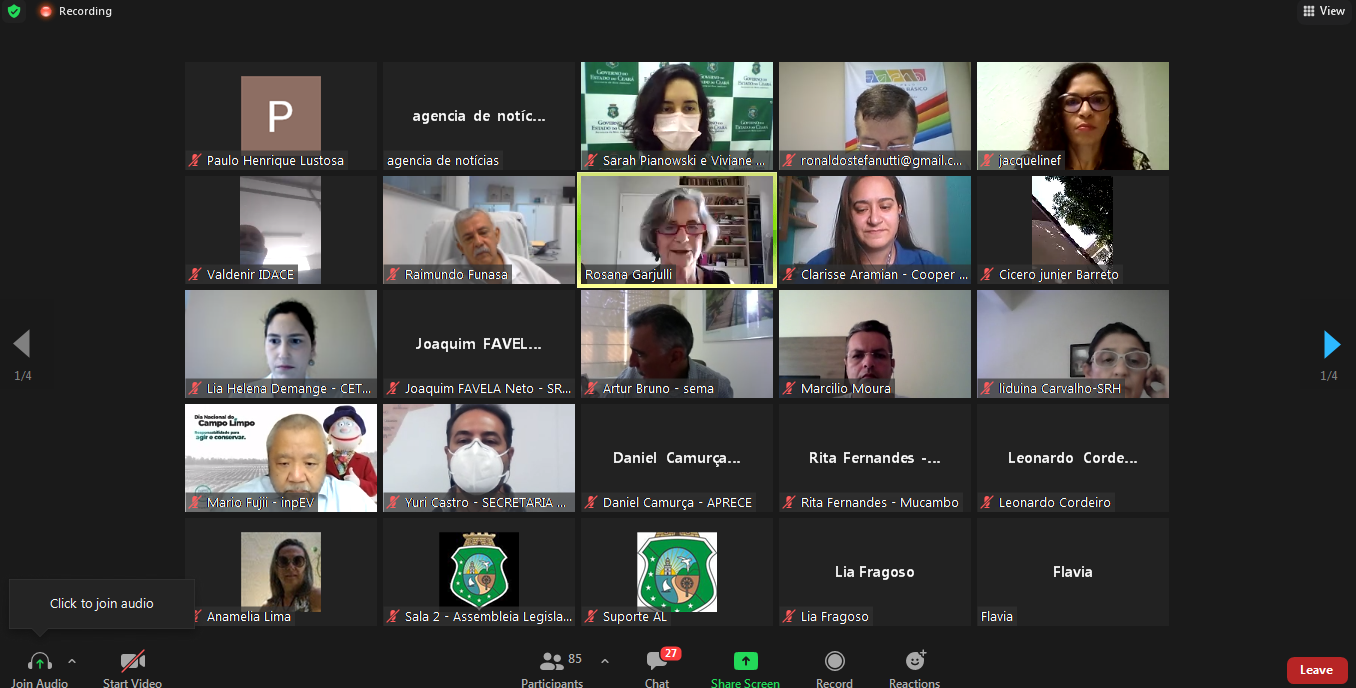Click the Join Audio headphone icon
1356x688 pixels.
[40, 663]
